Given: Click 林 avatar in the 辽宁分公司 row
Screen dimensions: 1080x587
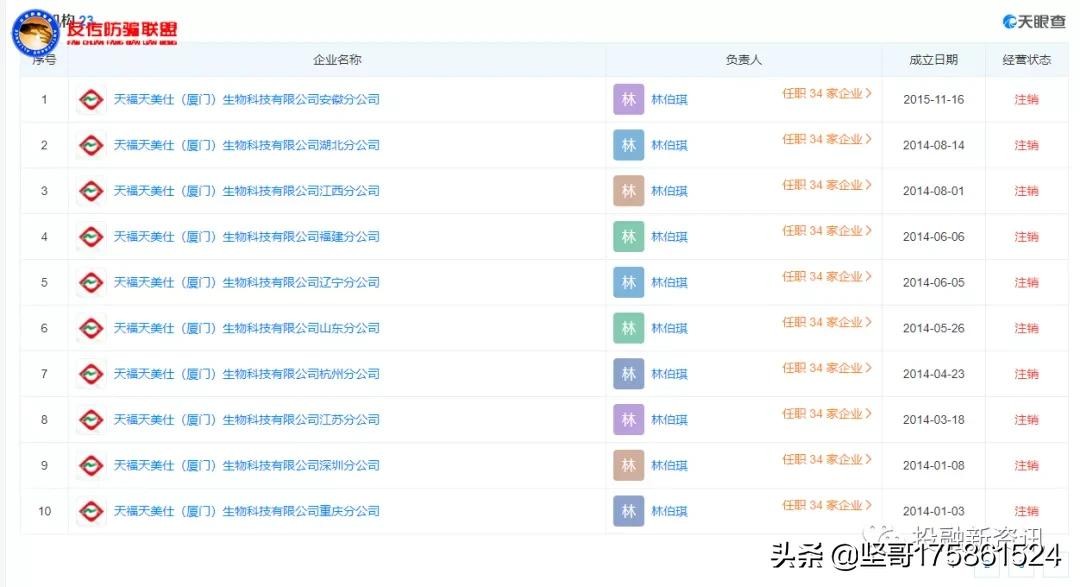Looking at the screenshot, I should click(628, 283).
